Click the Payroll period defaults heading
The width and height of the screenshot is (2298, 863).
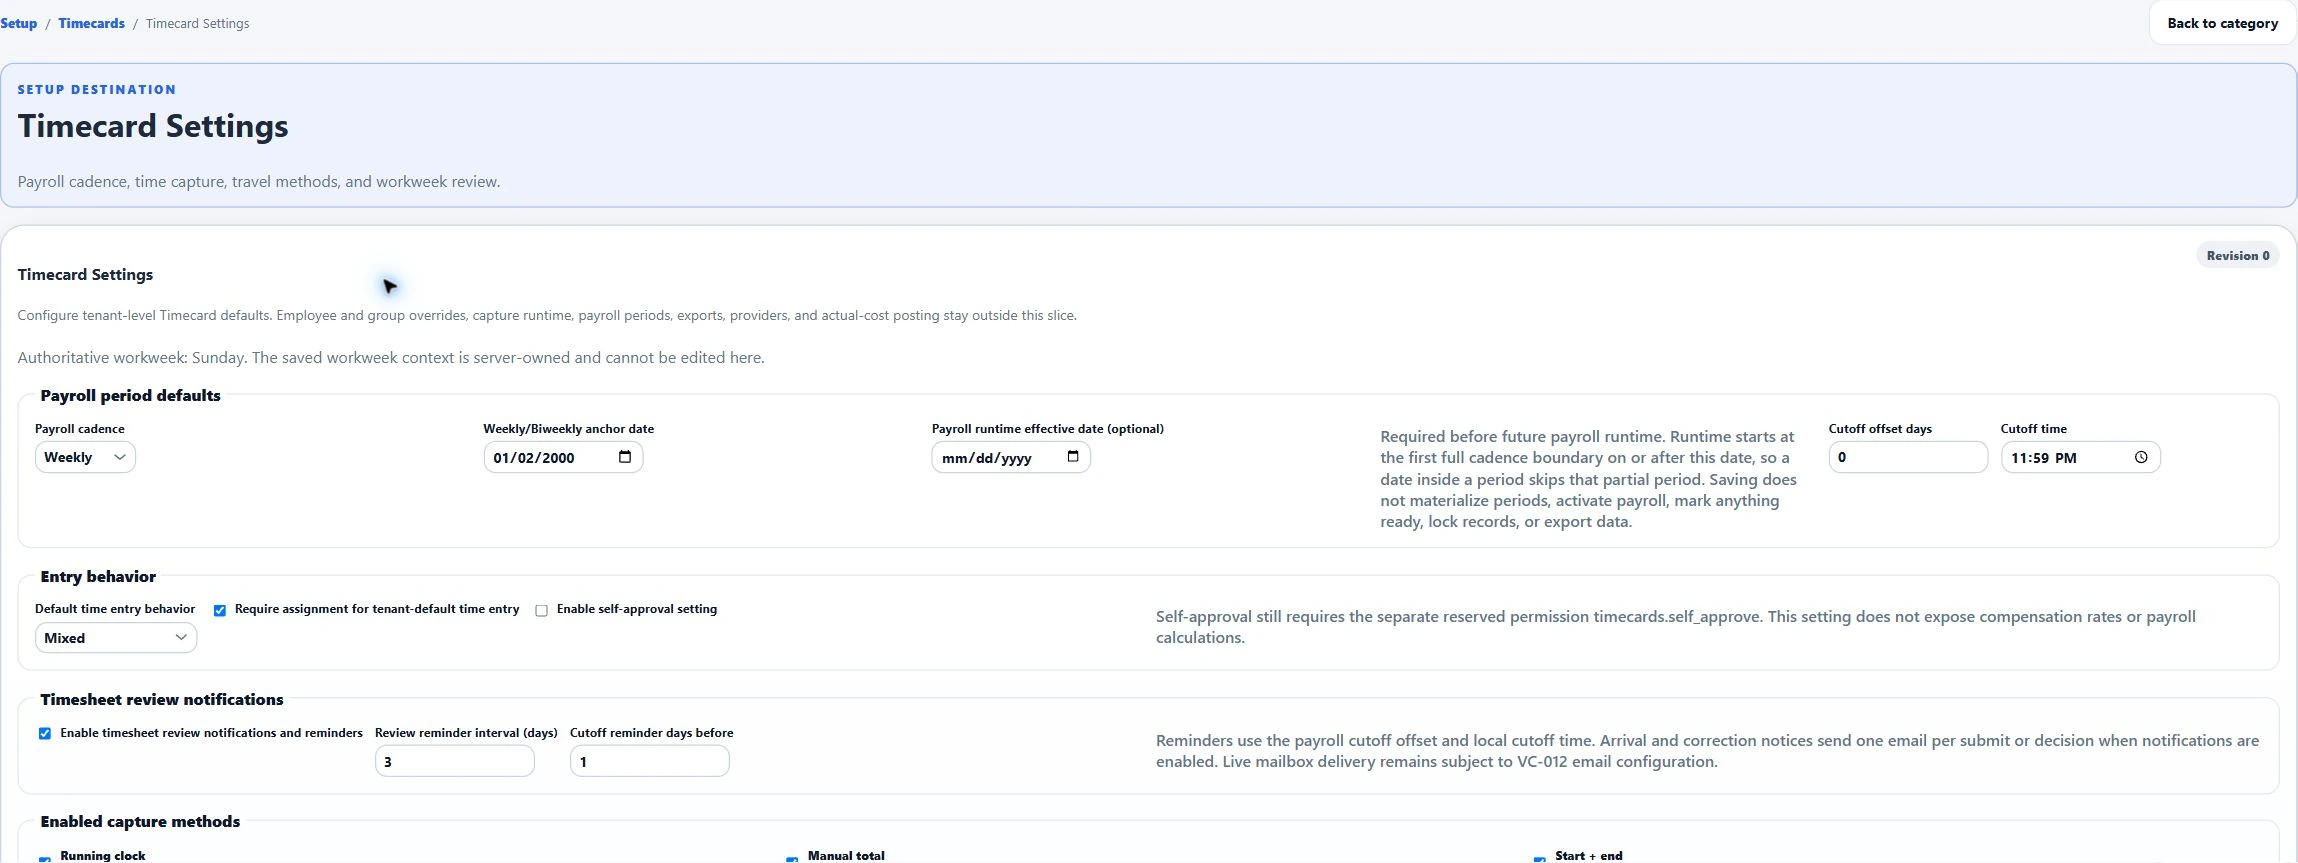tap(131, 395)
